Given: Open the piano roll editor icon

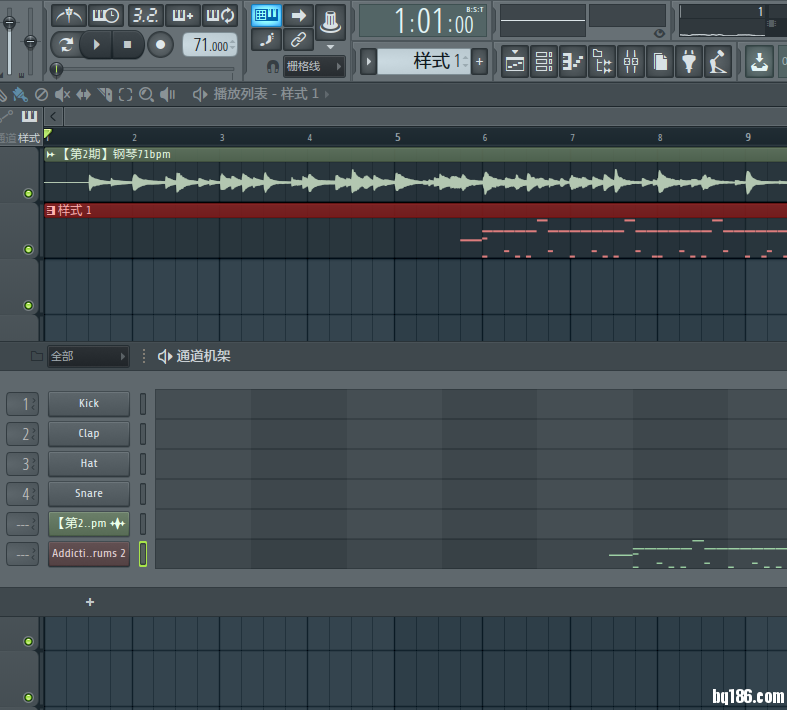Looking at the screenshot, I should 573,62.
